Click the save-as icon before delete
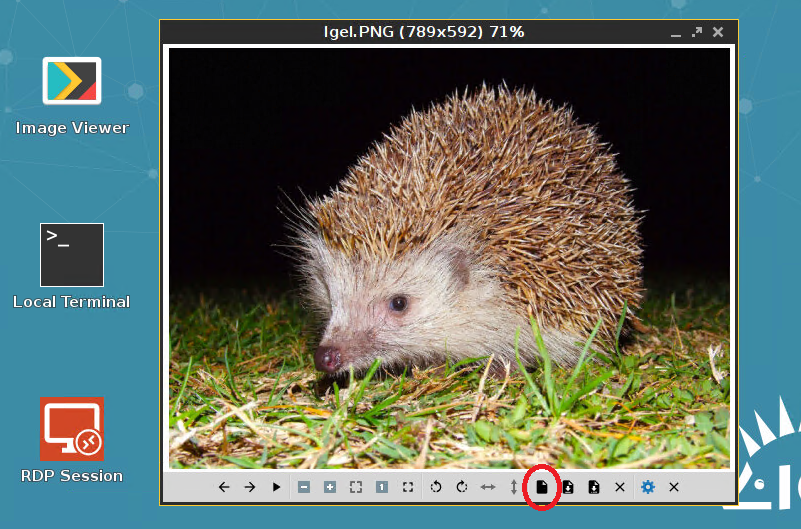This screenshot has width=801, height=529. coord(593,487)
